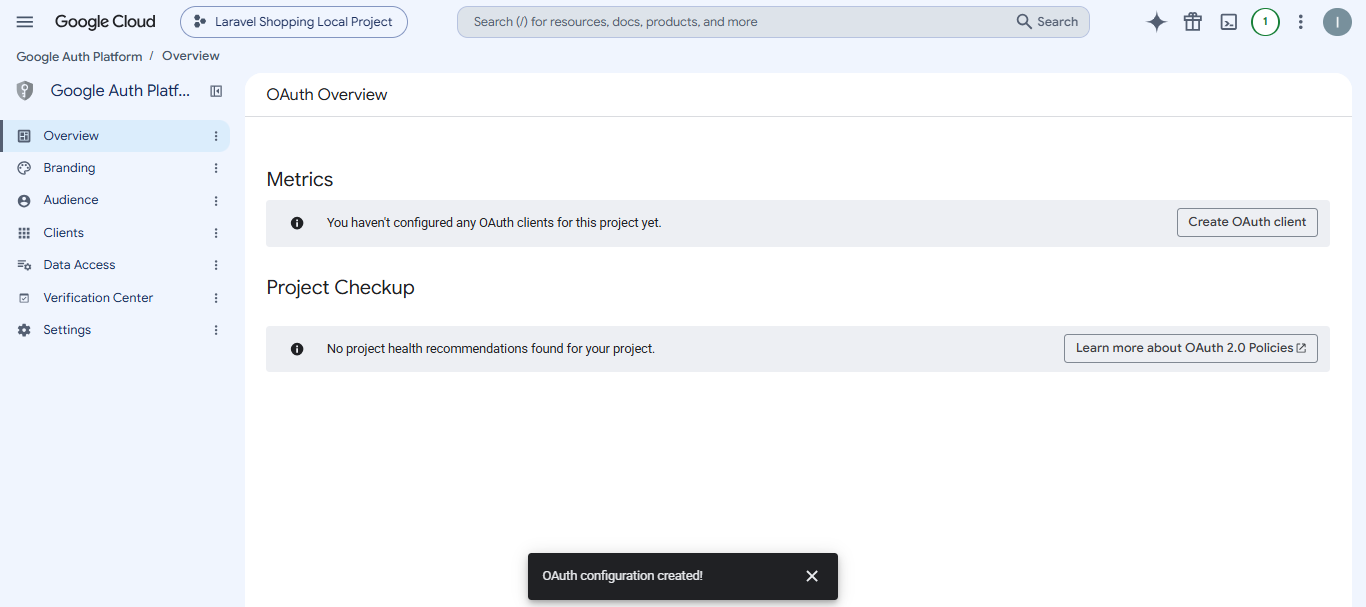Click Google Auth Platform breadcrumb link
1366x607 pixels.
[79, 57]
